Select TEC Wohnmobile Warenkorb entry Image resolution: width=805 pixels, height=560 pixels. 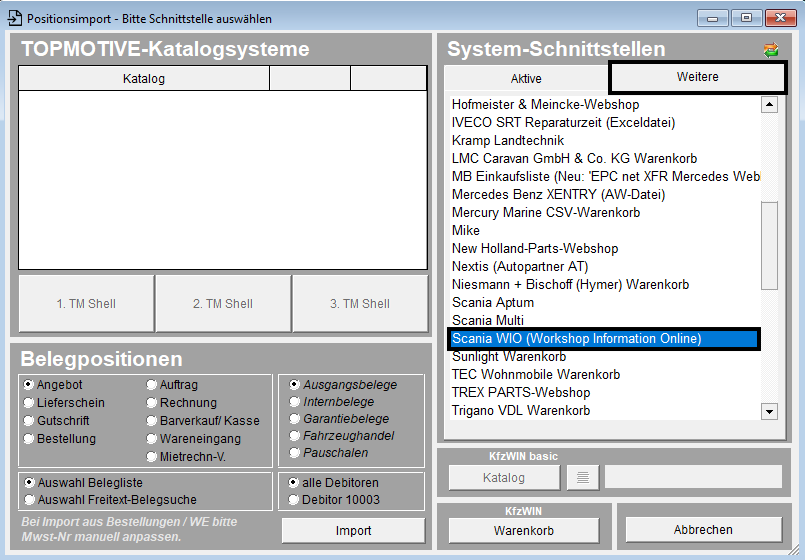(605, 375)
